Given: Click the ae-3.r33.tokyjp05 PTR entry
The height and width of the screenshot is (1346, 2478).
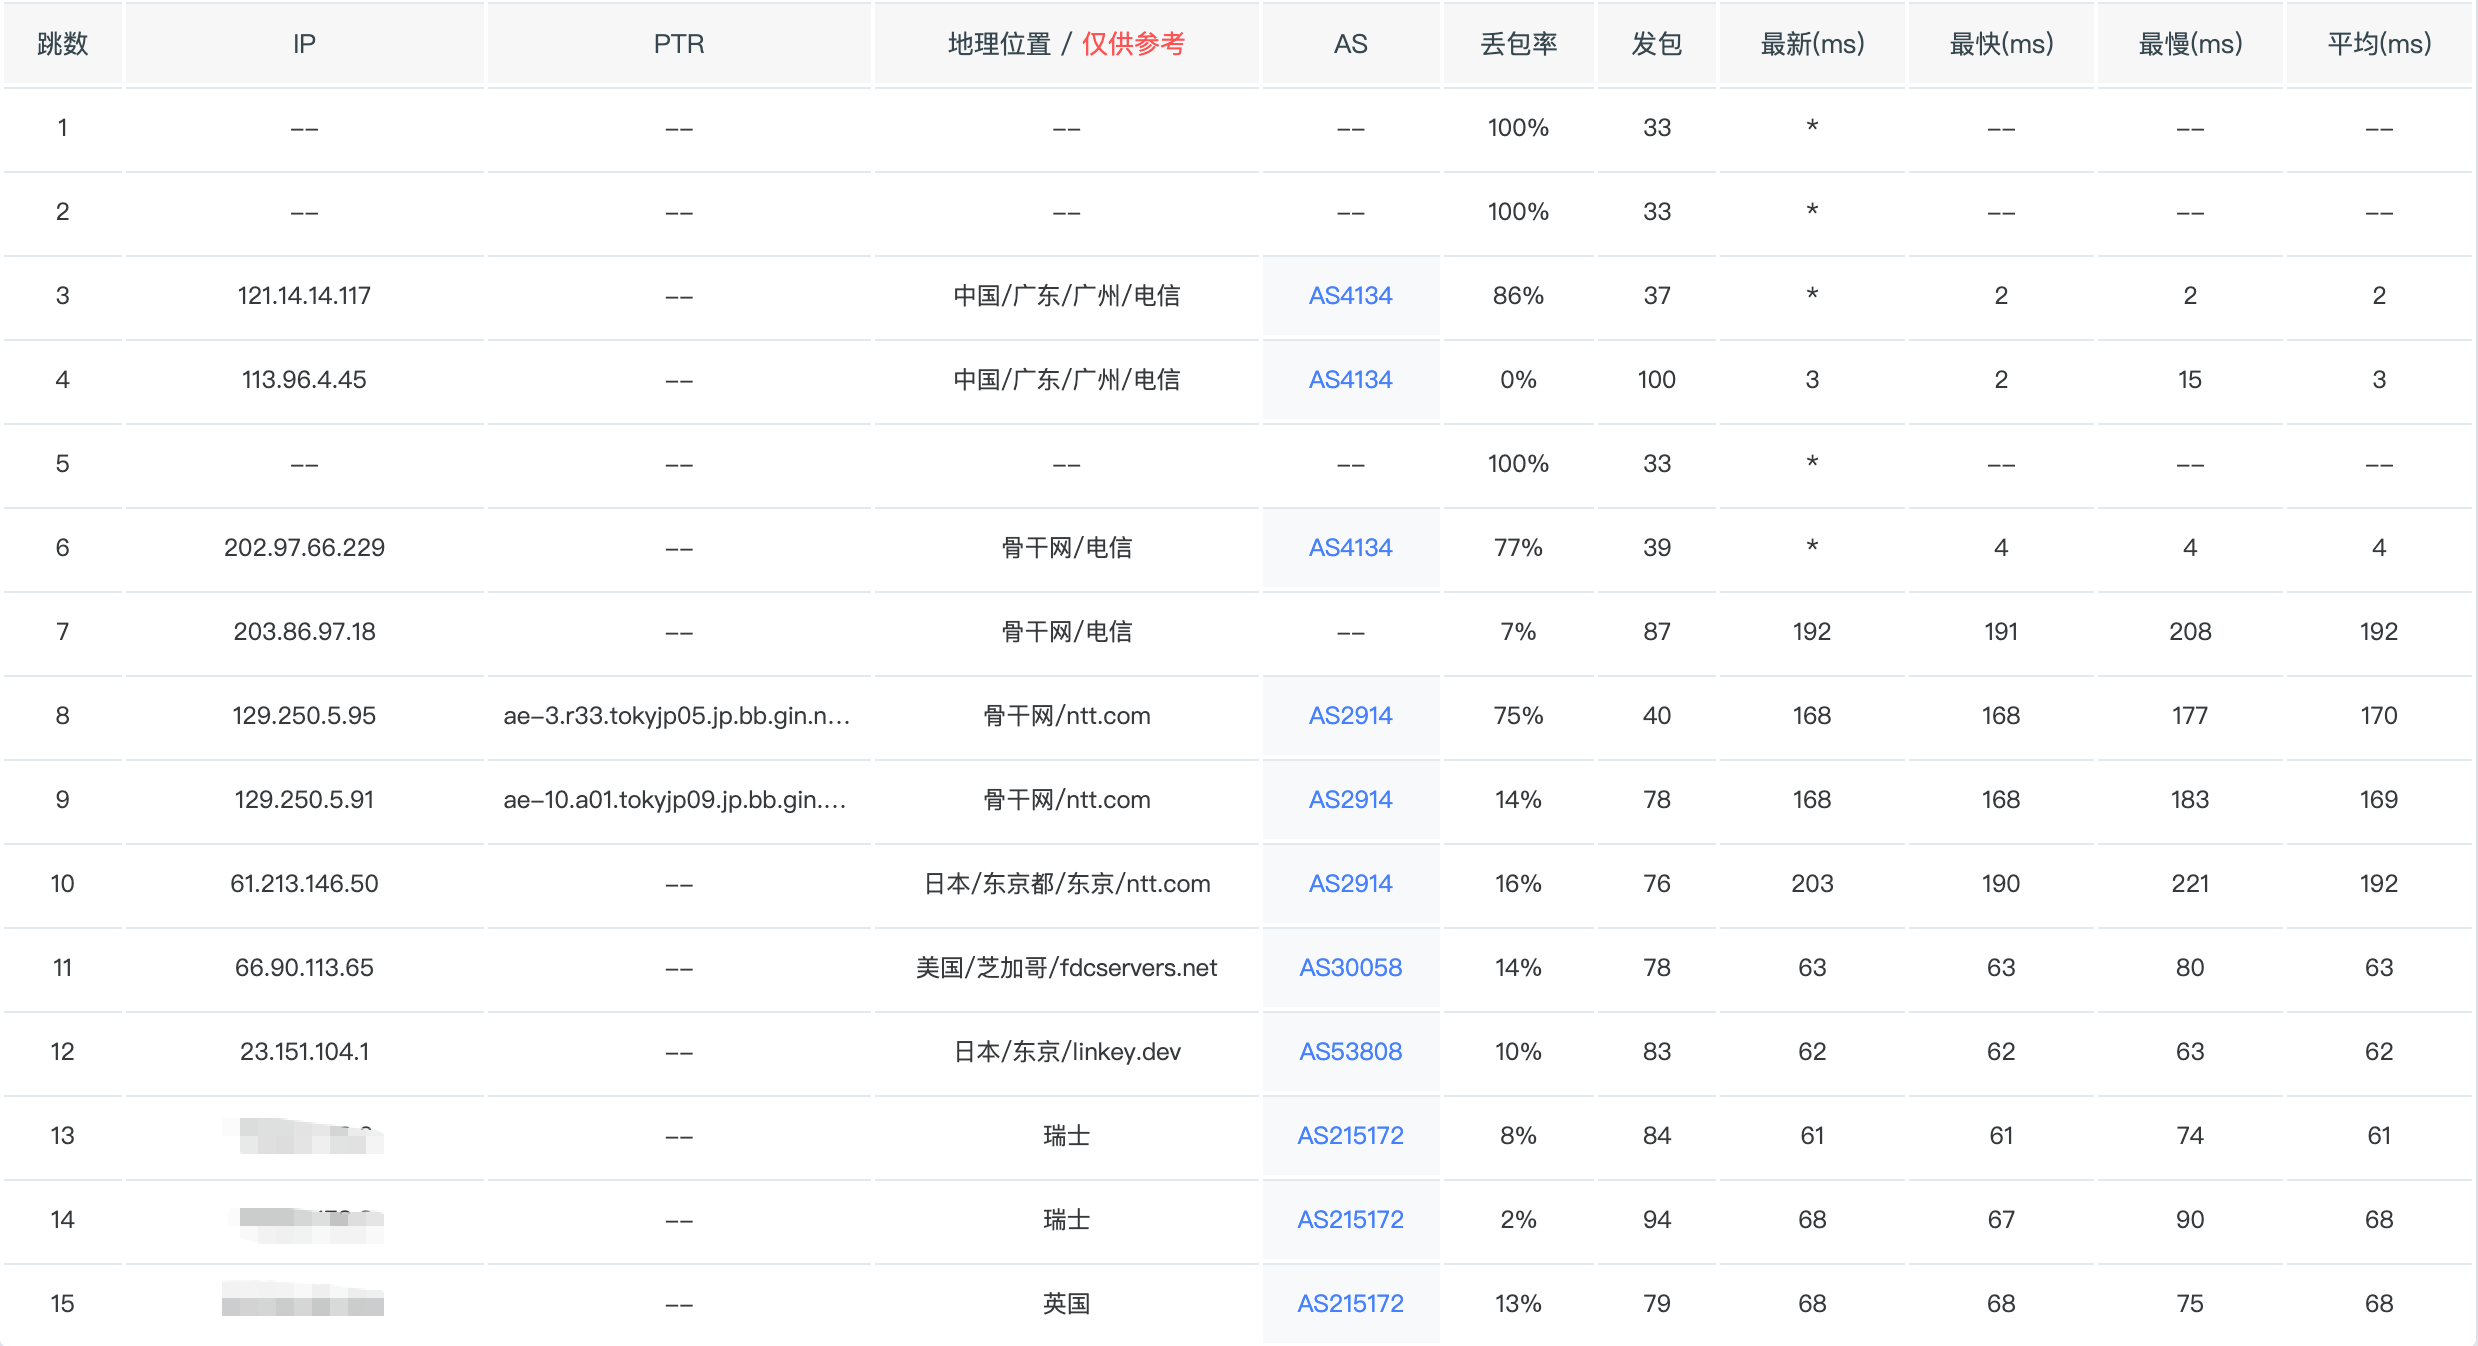Looking at the screenshot, I should tap(677, 716).
